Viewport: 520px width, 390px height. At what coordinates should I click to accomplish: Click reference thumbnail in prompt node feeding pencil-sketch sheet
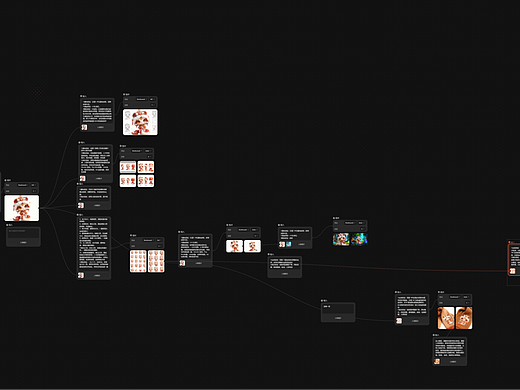coord(84,127)
